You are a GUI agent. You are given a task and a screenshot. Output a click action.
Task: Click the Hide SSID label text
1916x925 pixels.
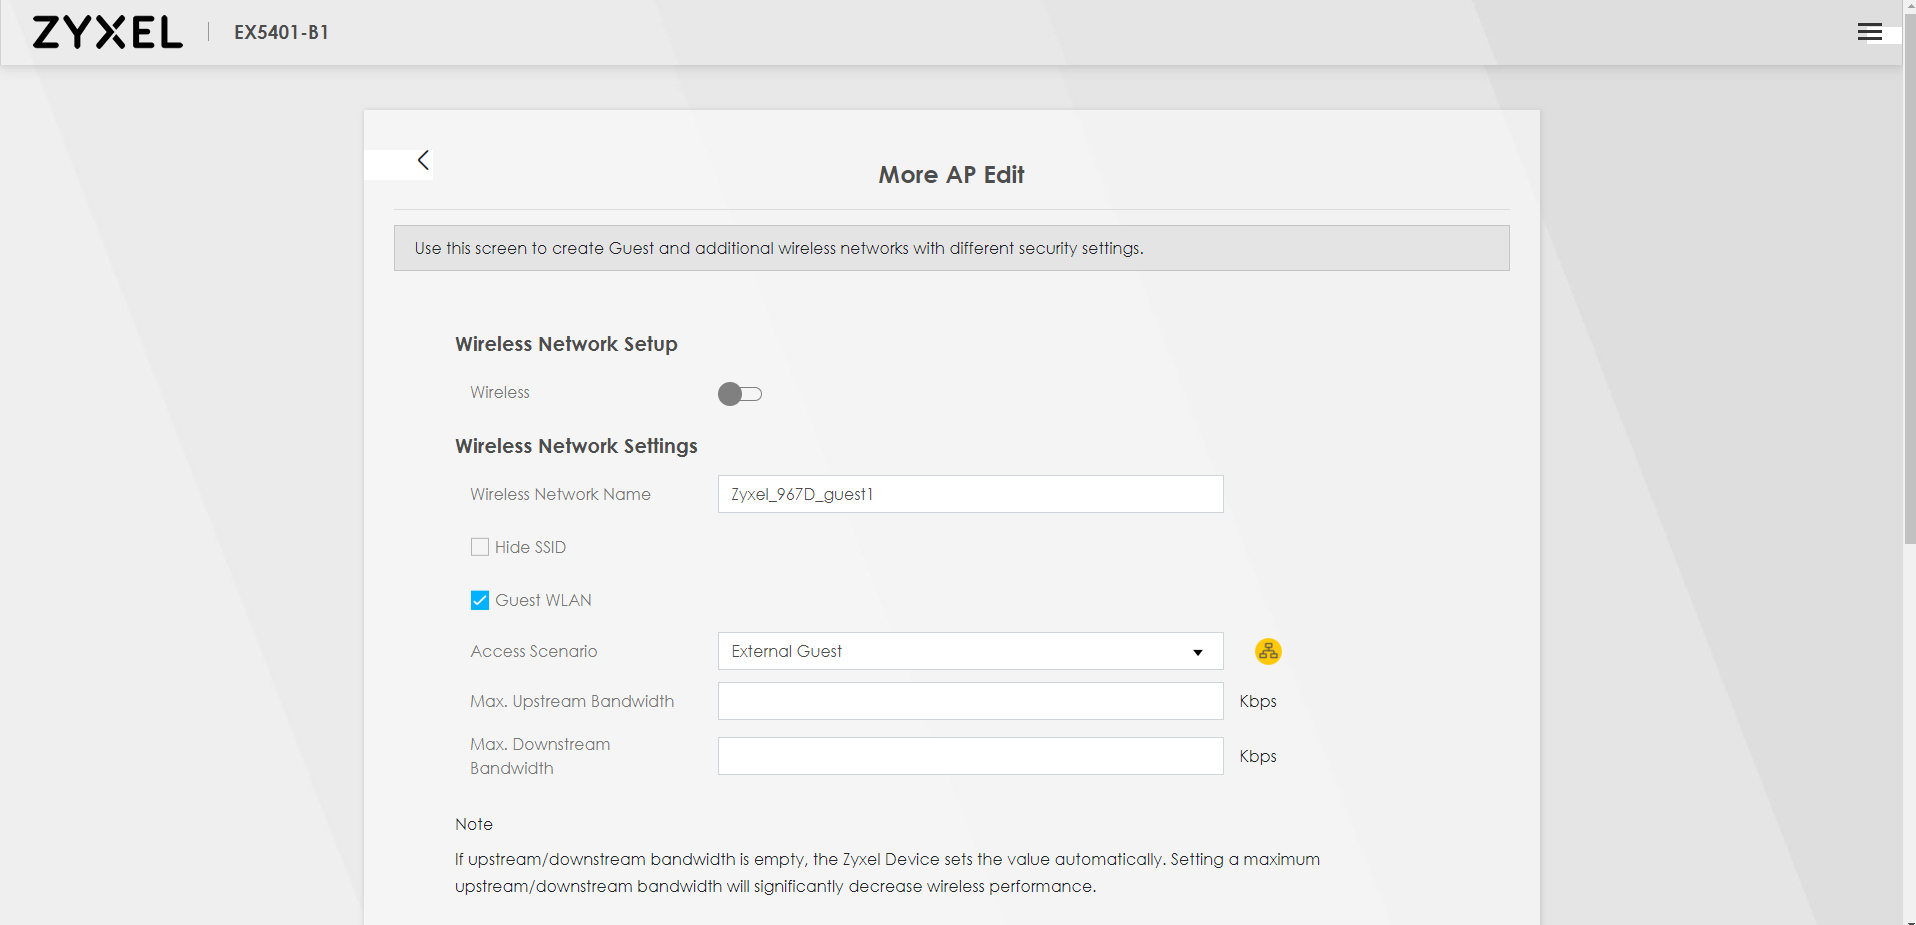[530, 547]
